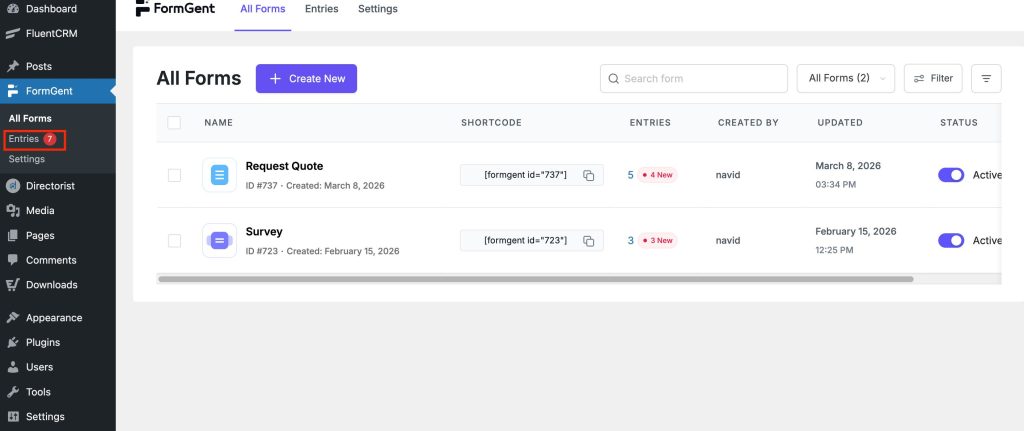The height and width of the screenshot is (431, 1024).
Task: Click the 3 New entries badge
Action: pos(658,240)
